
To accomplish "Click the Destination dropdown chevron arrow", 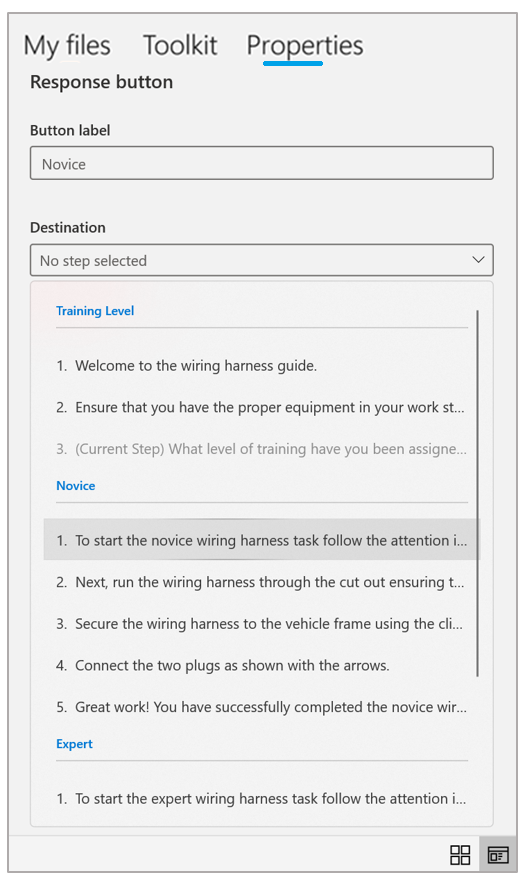I will click(478, 260).
